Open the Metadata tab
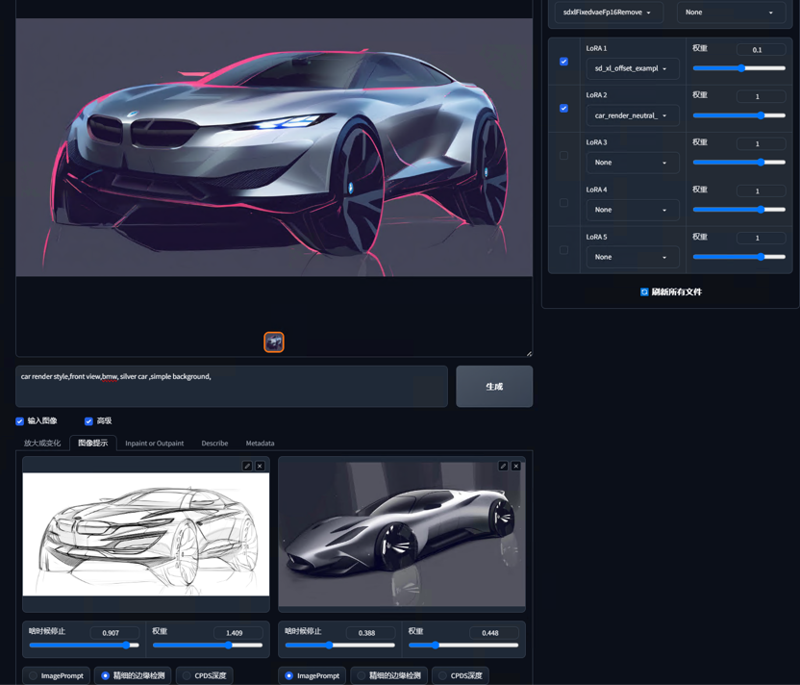The width and height of the screenshot is (800, 685). coord(260,443)
